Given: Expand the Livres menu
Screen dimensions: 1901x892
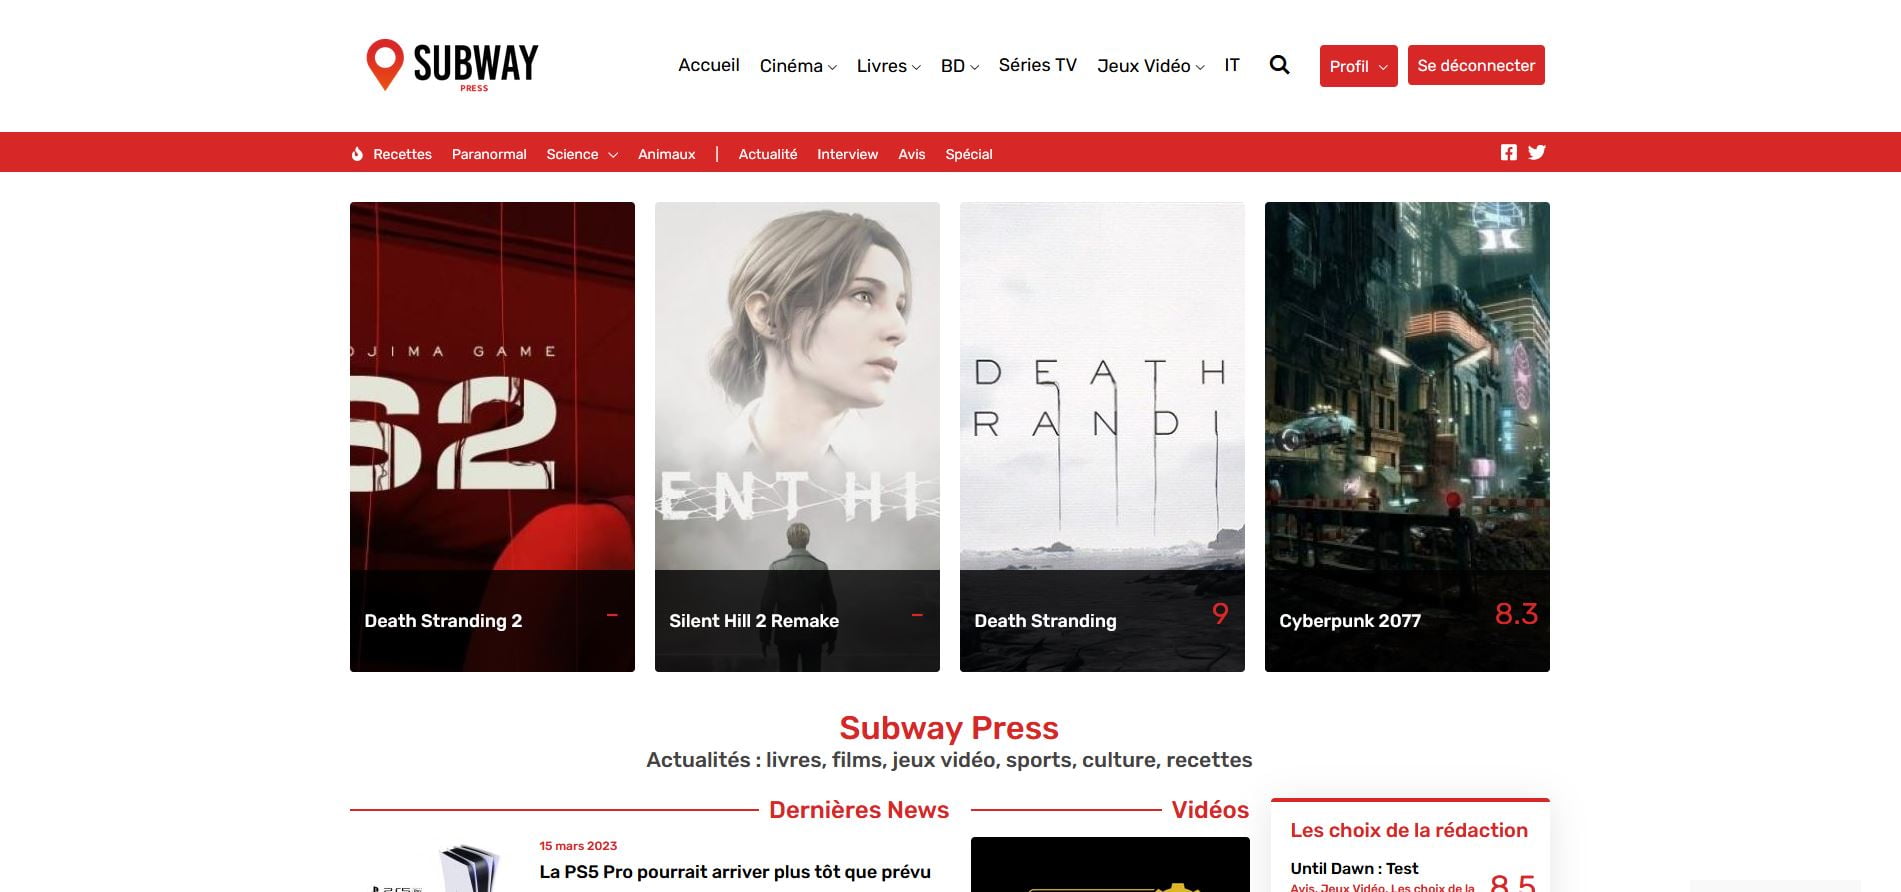Looking at the screenshot, I should pos(888,66).
